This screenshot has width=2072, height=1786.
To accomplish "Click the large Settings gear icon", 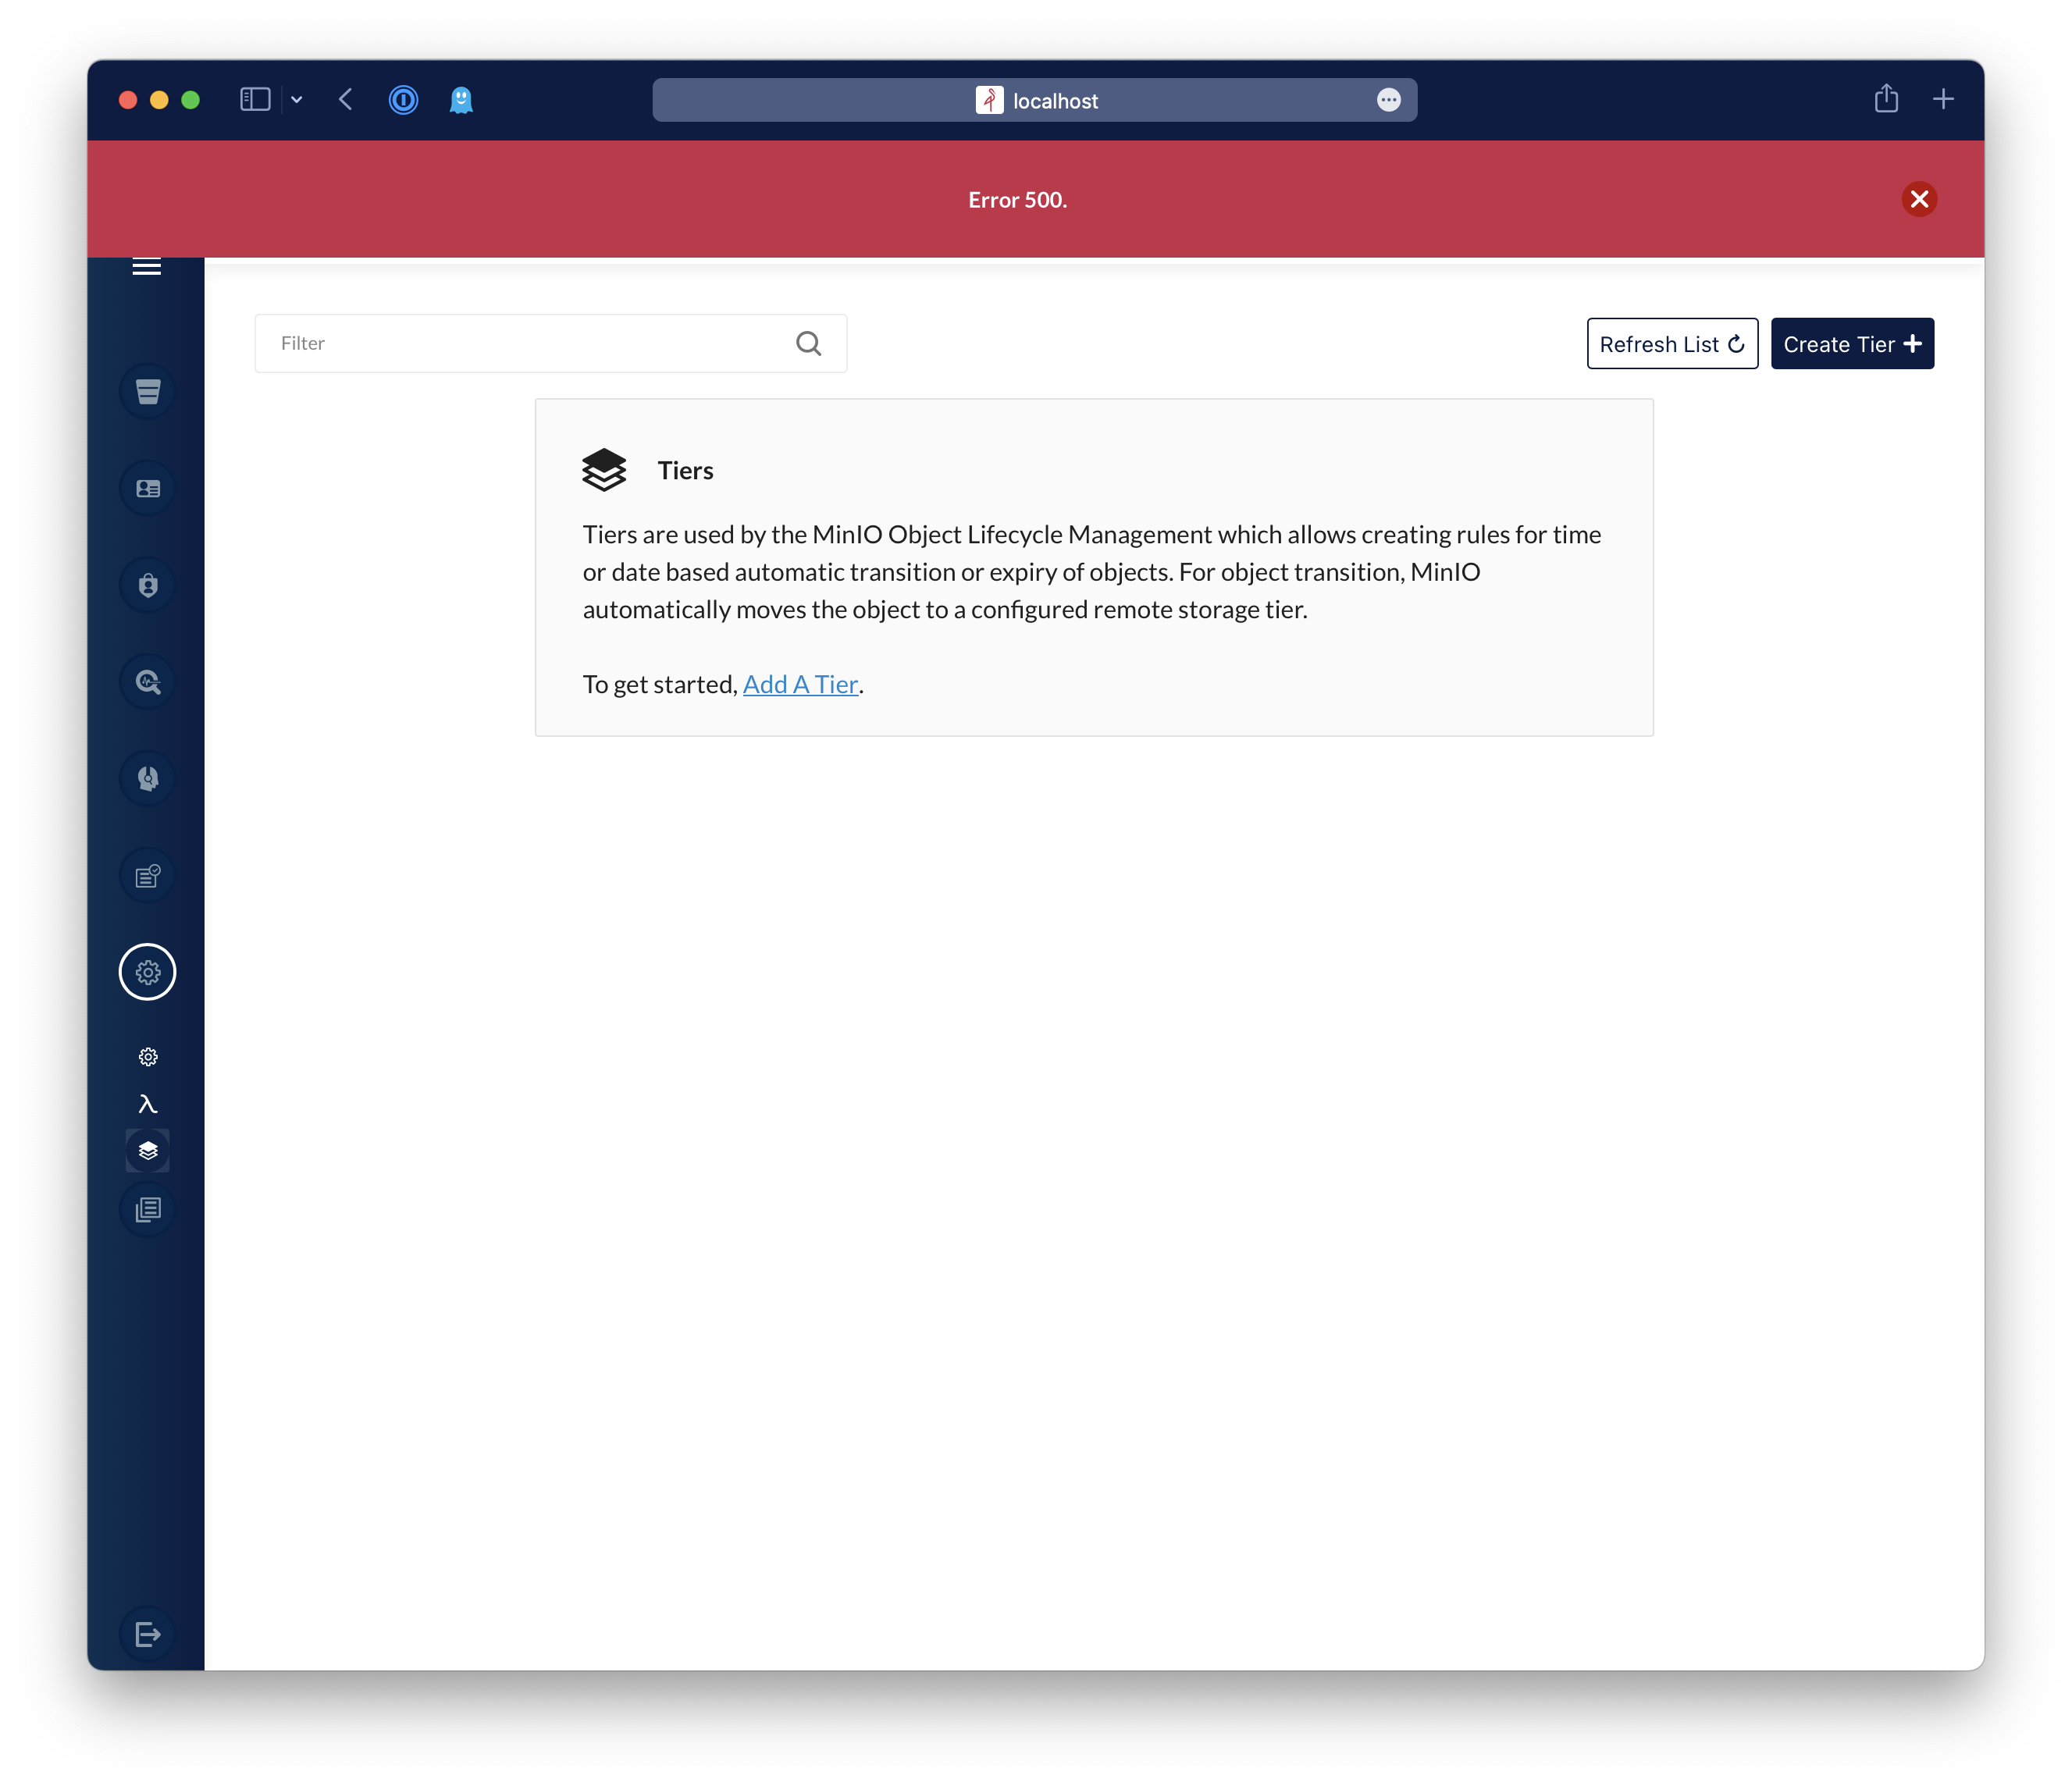I will [148, 972].
